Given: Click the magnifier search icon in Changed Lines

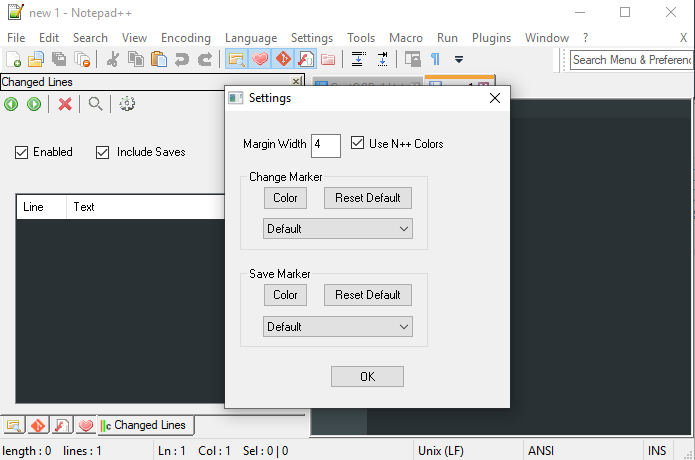Looking at the screenshot, I should 95,104.
